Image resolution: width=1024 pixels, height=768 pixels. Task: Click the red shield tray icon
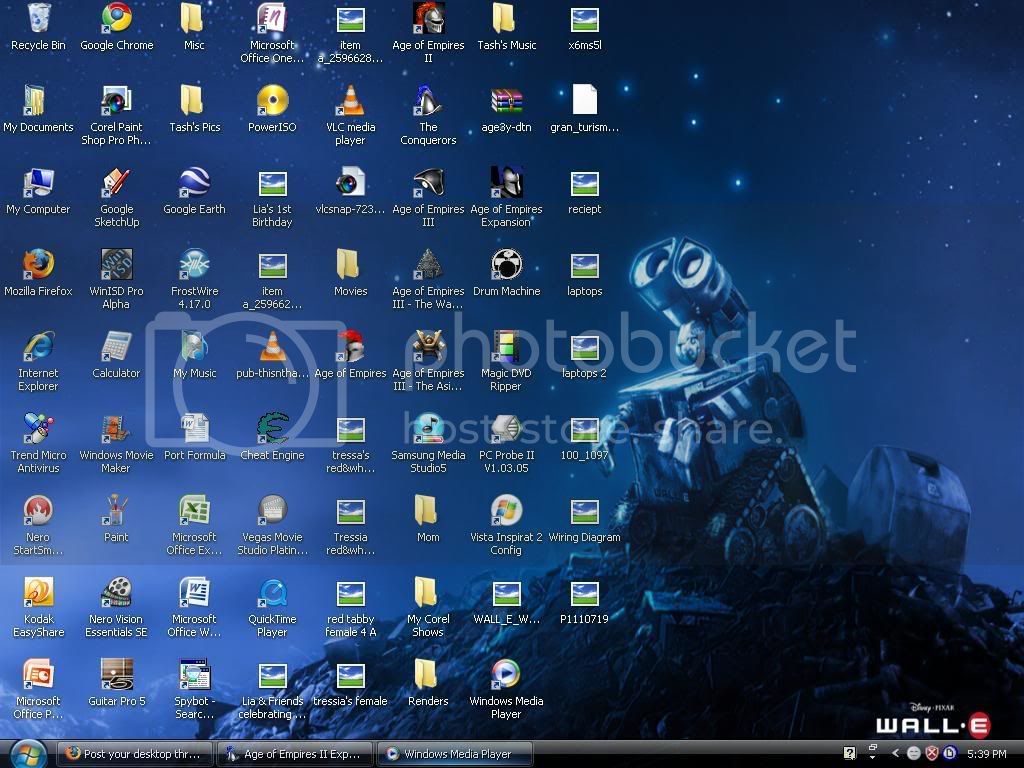coord(932,753)
